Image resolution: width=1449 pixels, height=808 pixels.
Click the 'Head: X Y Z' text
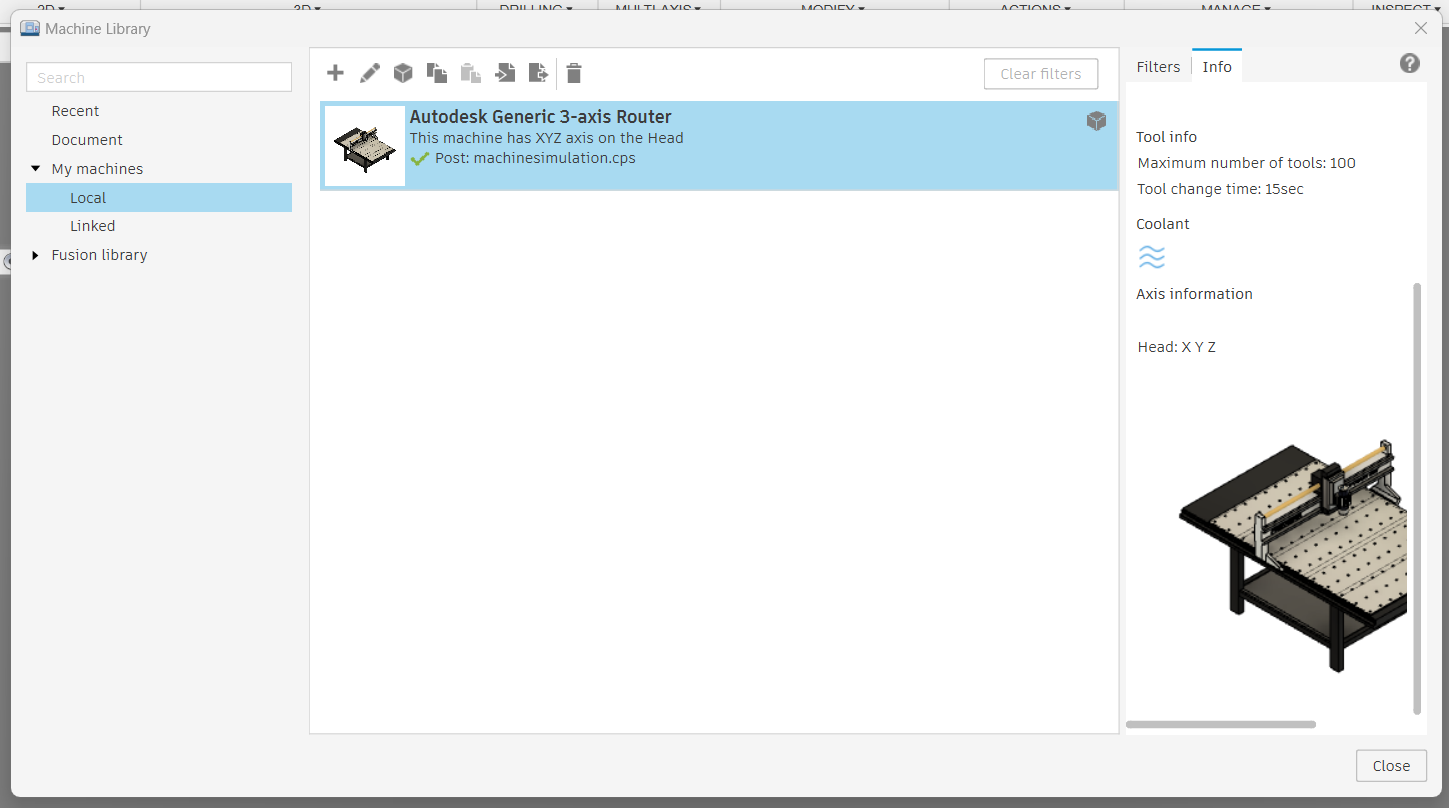click(1177, 347)
